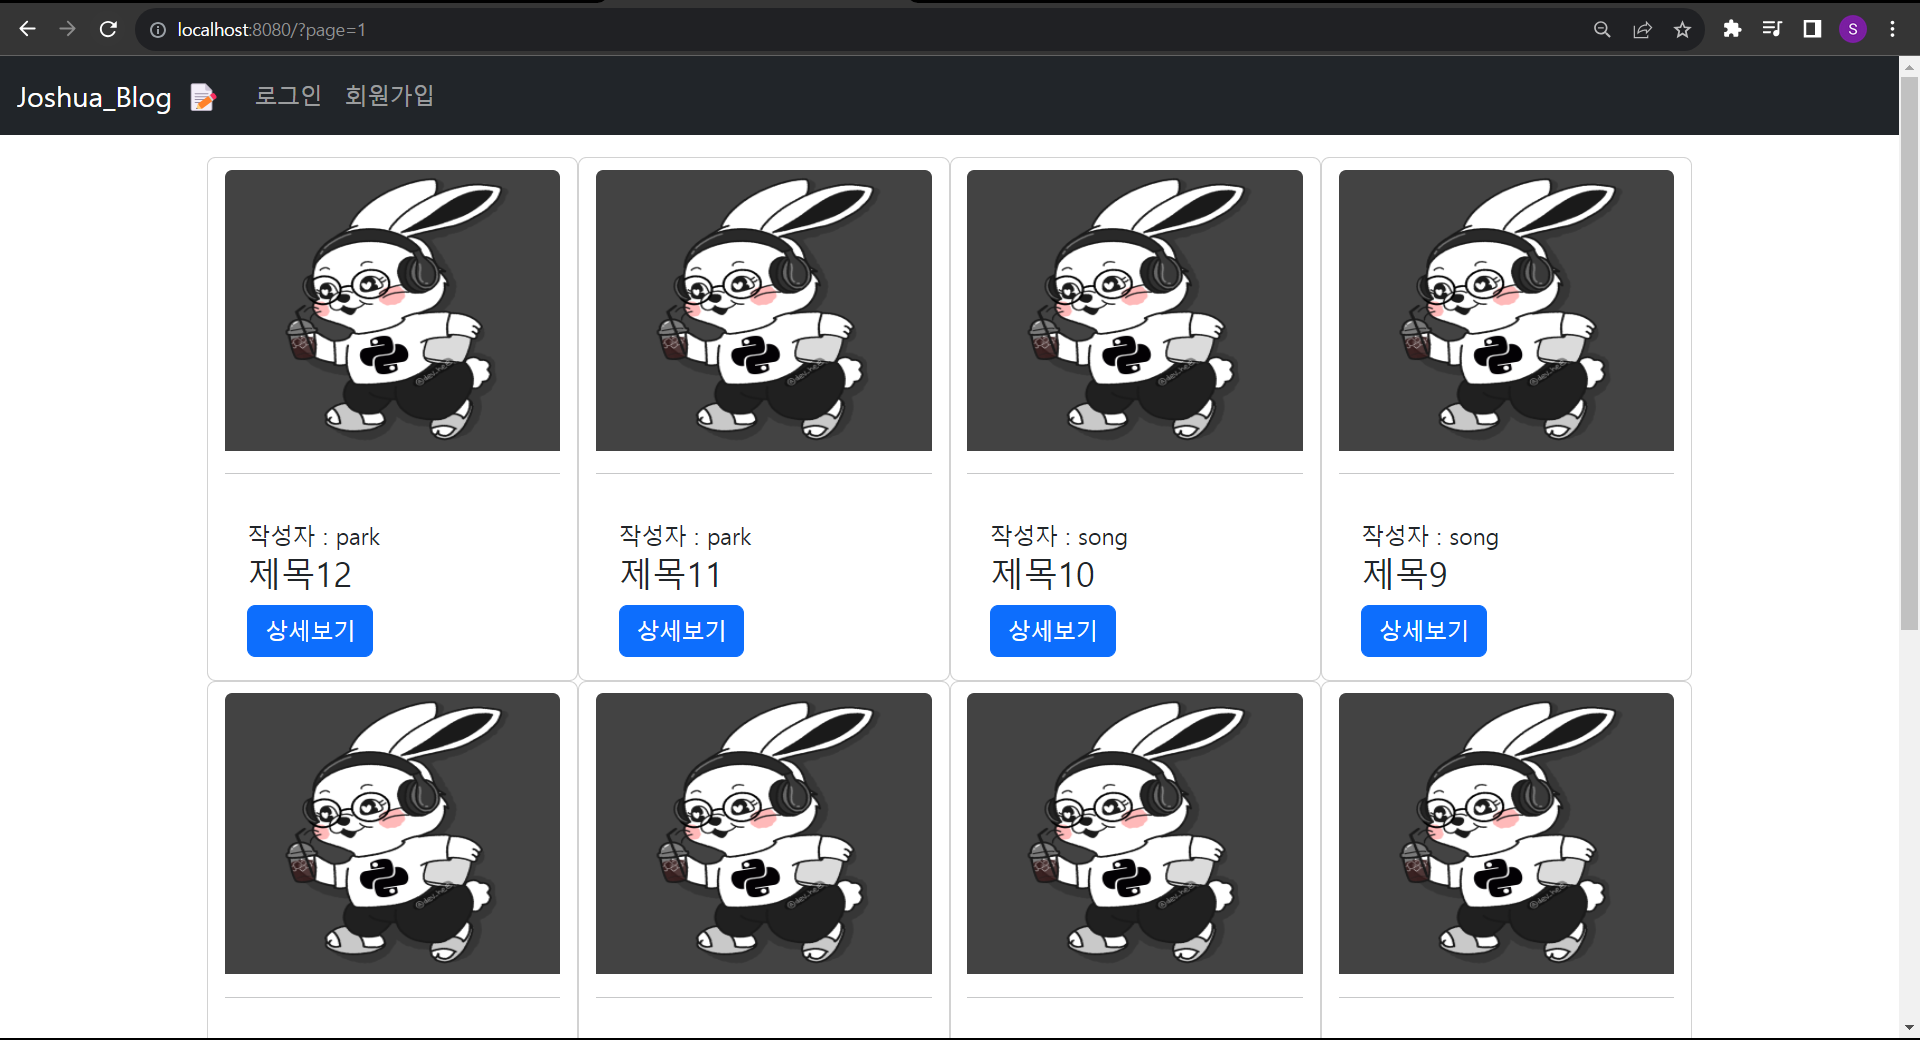1920x1040 pixels.
Task: Open Chrome three-dot menu
Action: point(1892,29)
